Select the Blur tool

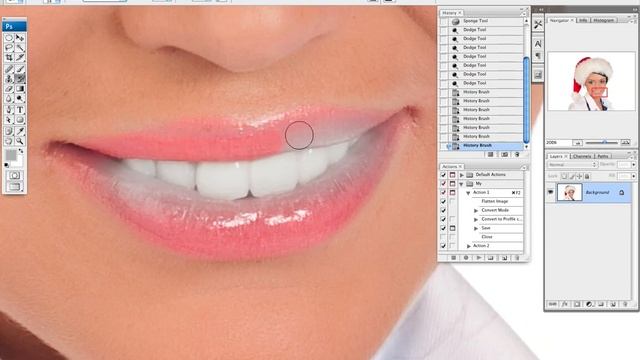pos(9,98)
